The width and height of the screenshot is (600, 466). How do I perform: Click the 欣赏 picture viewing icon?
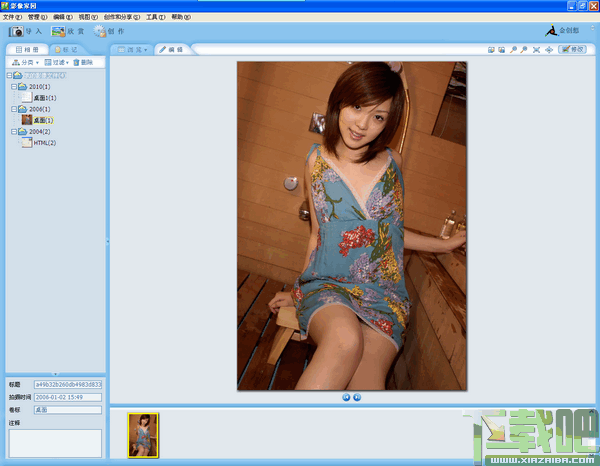(58, 31)
